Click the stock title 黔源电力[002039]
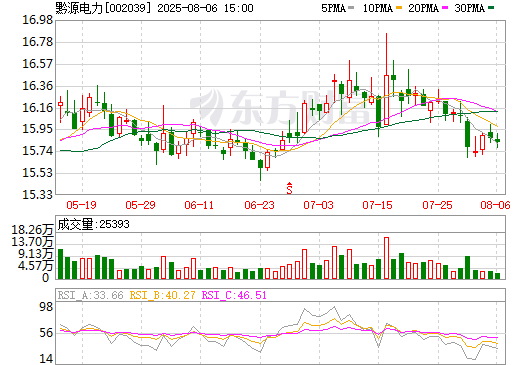 (104, 8)
